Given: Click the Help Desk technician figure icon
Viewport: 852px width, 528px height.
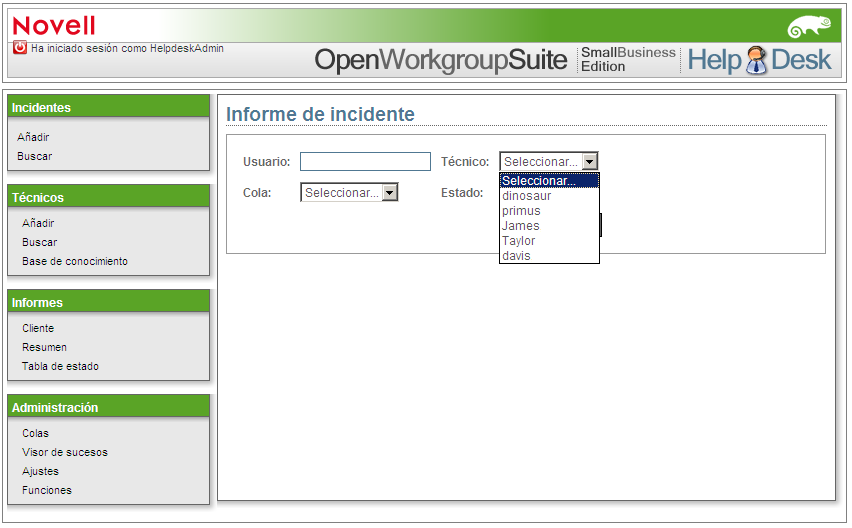Looking at the screenshot, I should [756, 60].
